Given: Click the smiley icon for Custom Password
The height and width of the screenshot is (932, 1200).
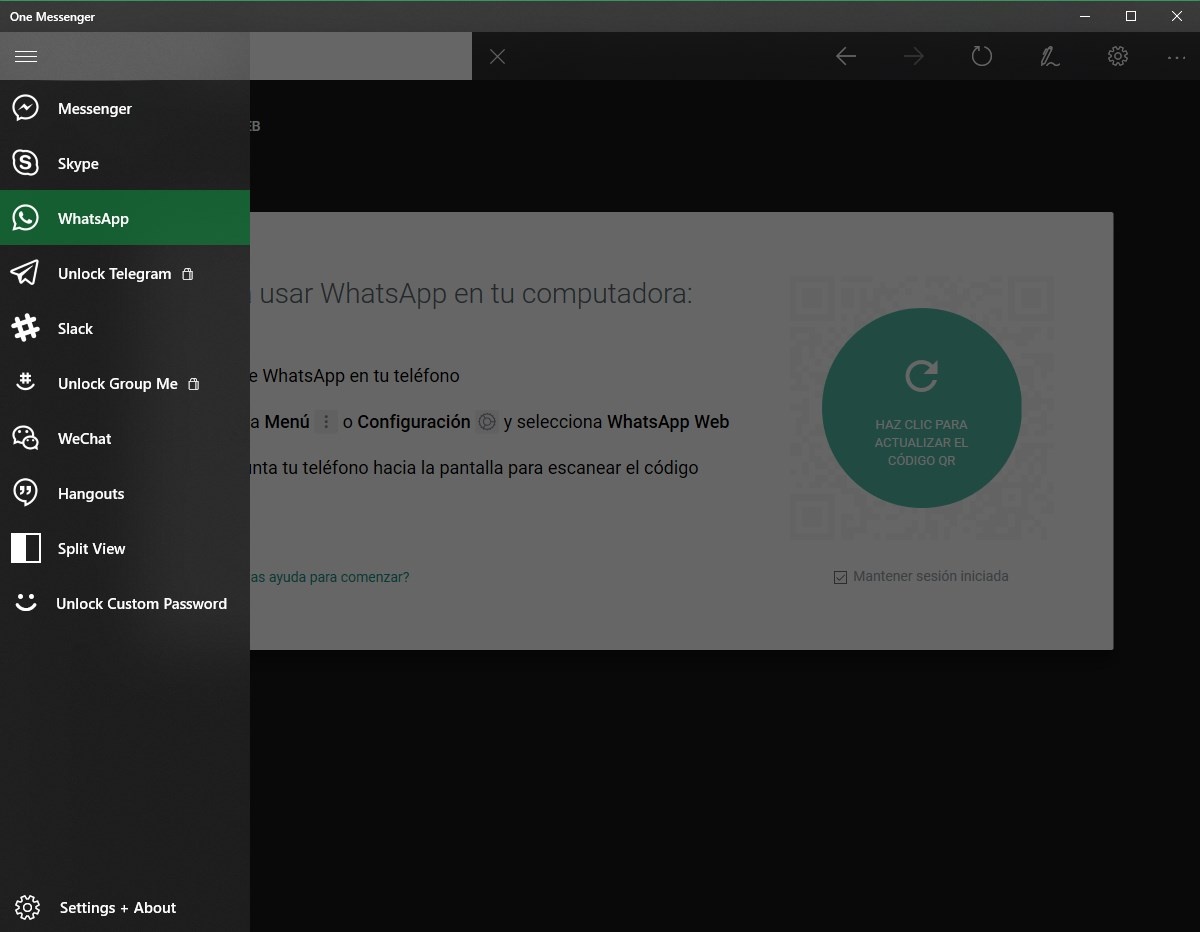Looking at the screenshot, I should (26, 602).
